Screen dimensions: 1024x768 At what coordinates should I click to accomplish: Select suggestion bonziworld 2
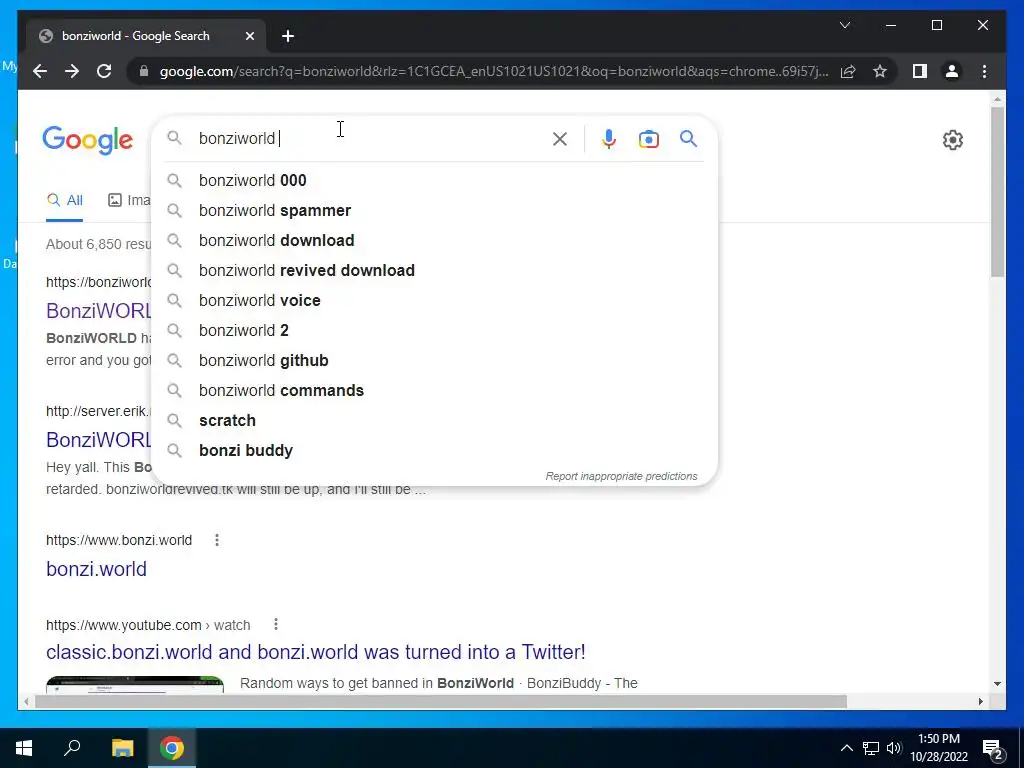(x=434, y=330)
